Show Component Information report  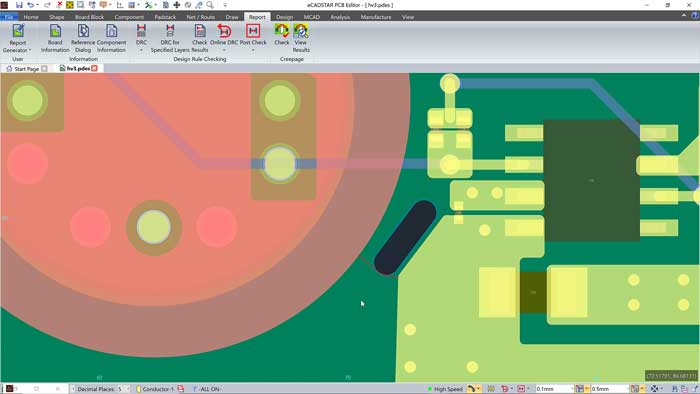111,38
